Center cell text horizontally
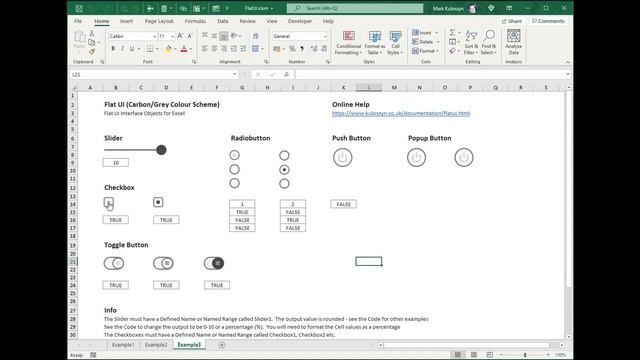Image resolution: width=640 pixels, height=360 pixels. tap(214, 49)
